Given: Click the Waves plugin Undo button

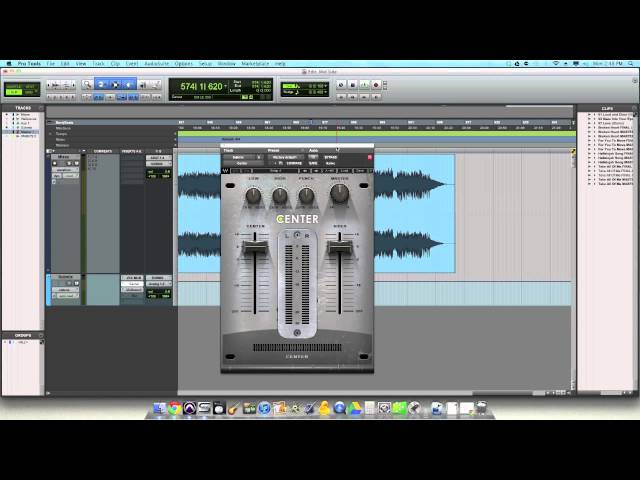Looking at the screenshot, I should [236, 171].
